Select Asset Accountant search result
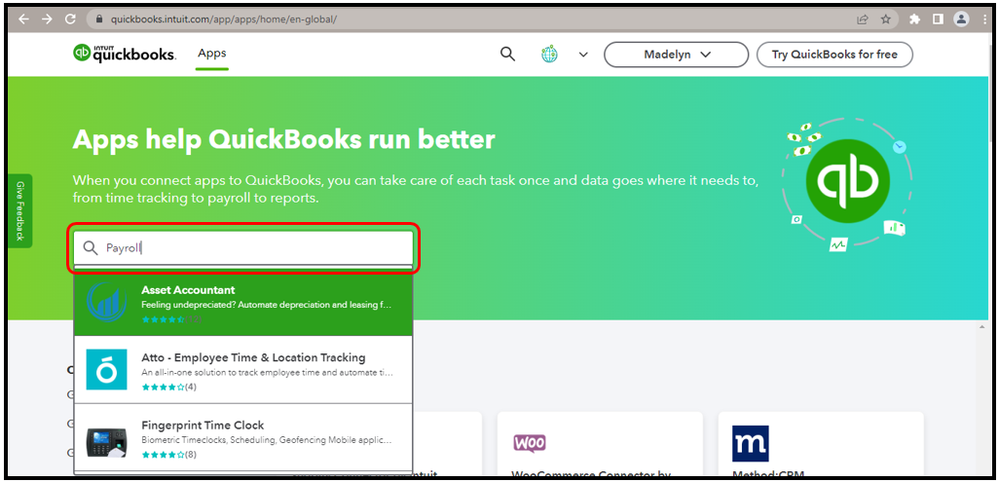Screen dimensions: 999x483 [243, 305]
